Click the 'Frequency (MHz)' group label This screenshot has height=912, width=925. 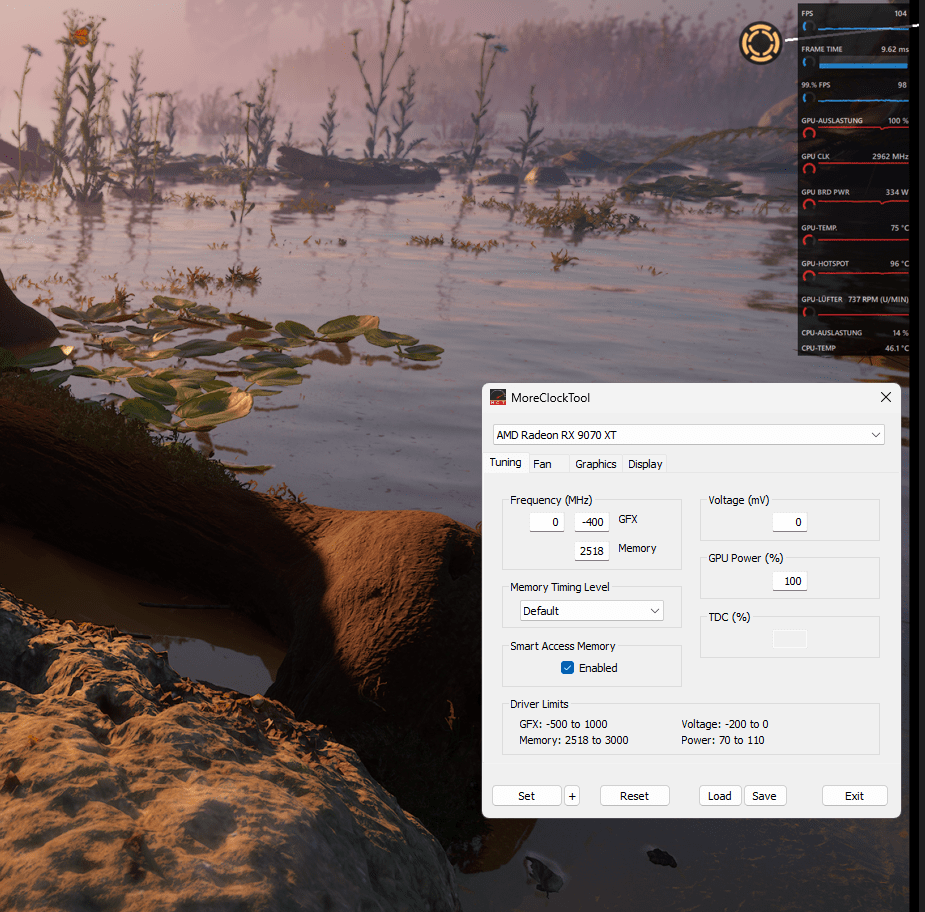point(551,500)
